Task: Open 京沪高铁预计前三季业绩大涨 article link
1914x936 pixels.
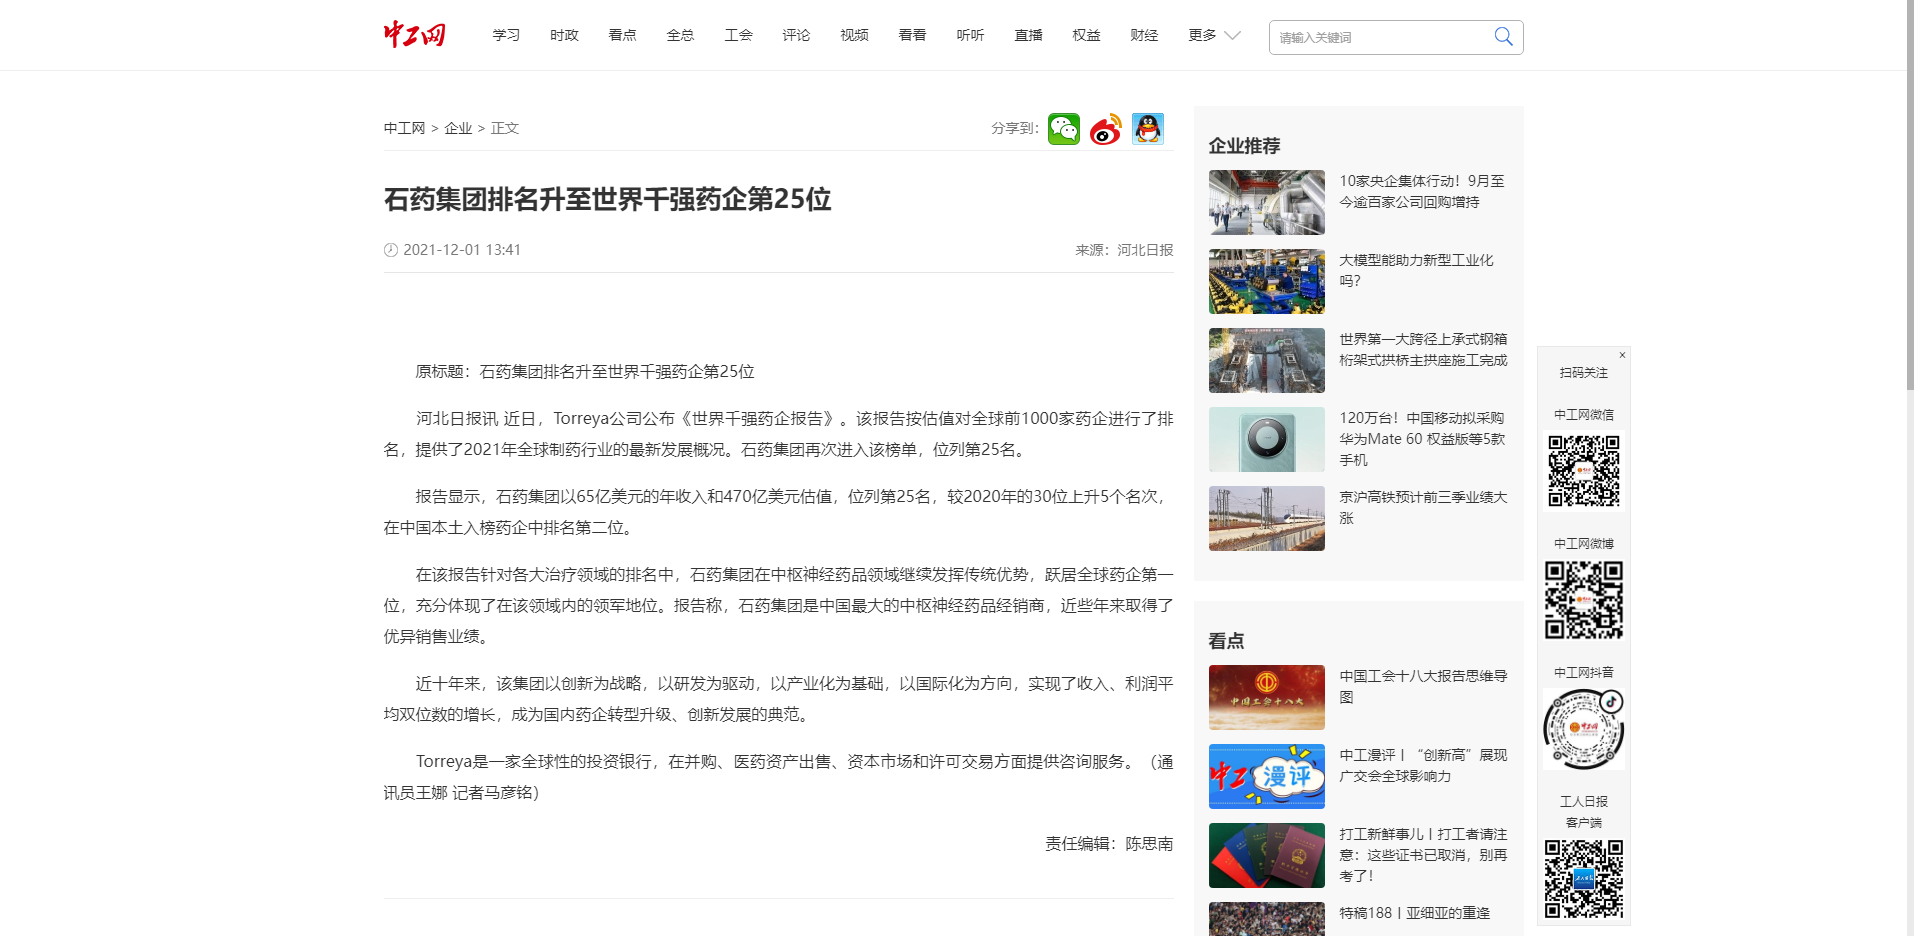Action: [x=1422, y=507]
